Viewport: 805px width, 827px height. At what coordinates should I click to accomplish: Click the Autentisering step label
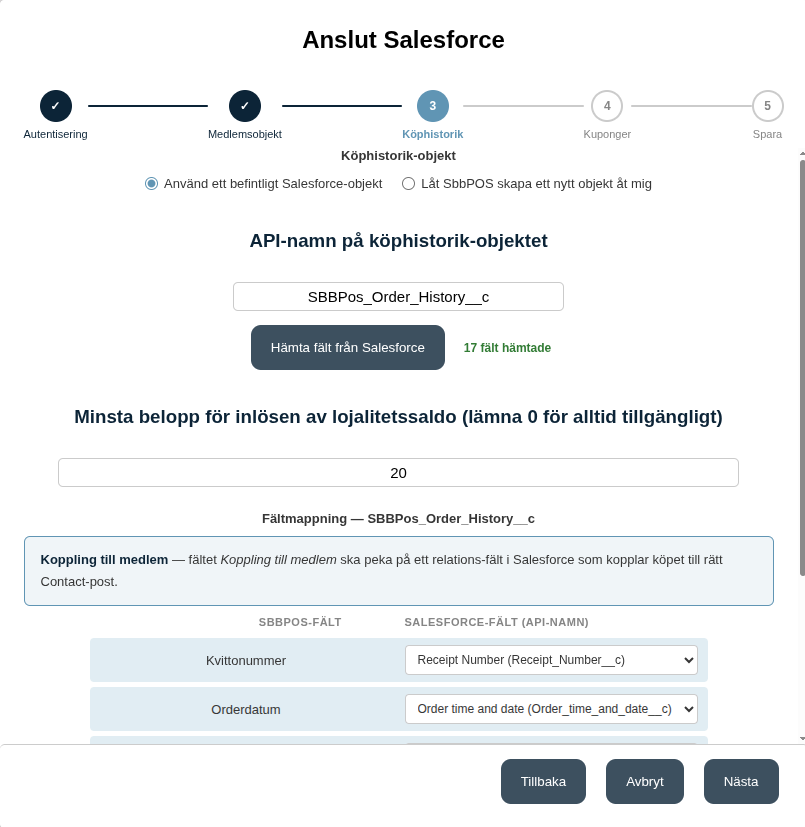click(55, 134)
